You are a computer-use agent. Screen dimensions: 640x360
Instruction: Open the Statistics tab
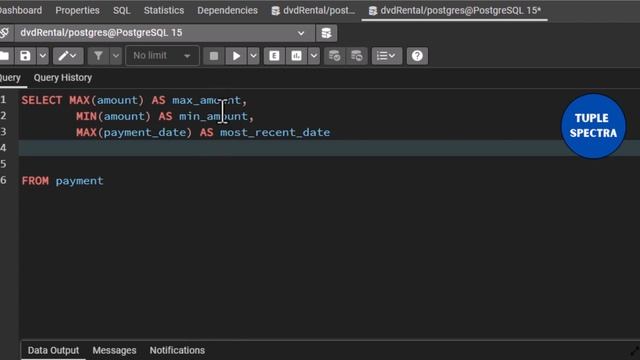tap(164, 10)
